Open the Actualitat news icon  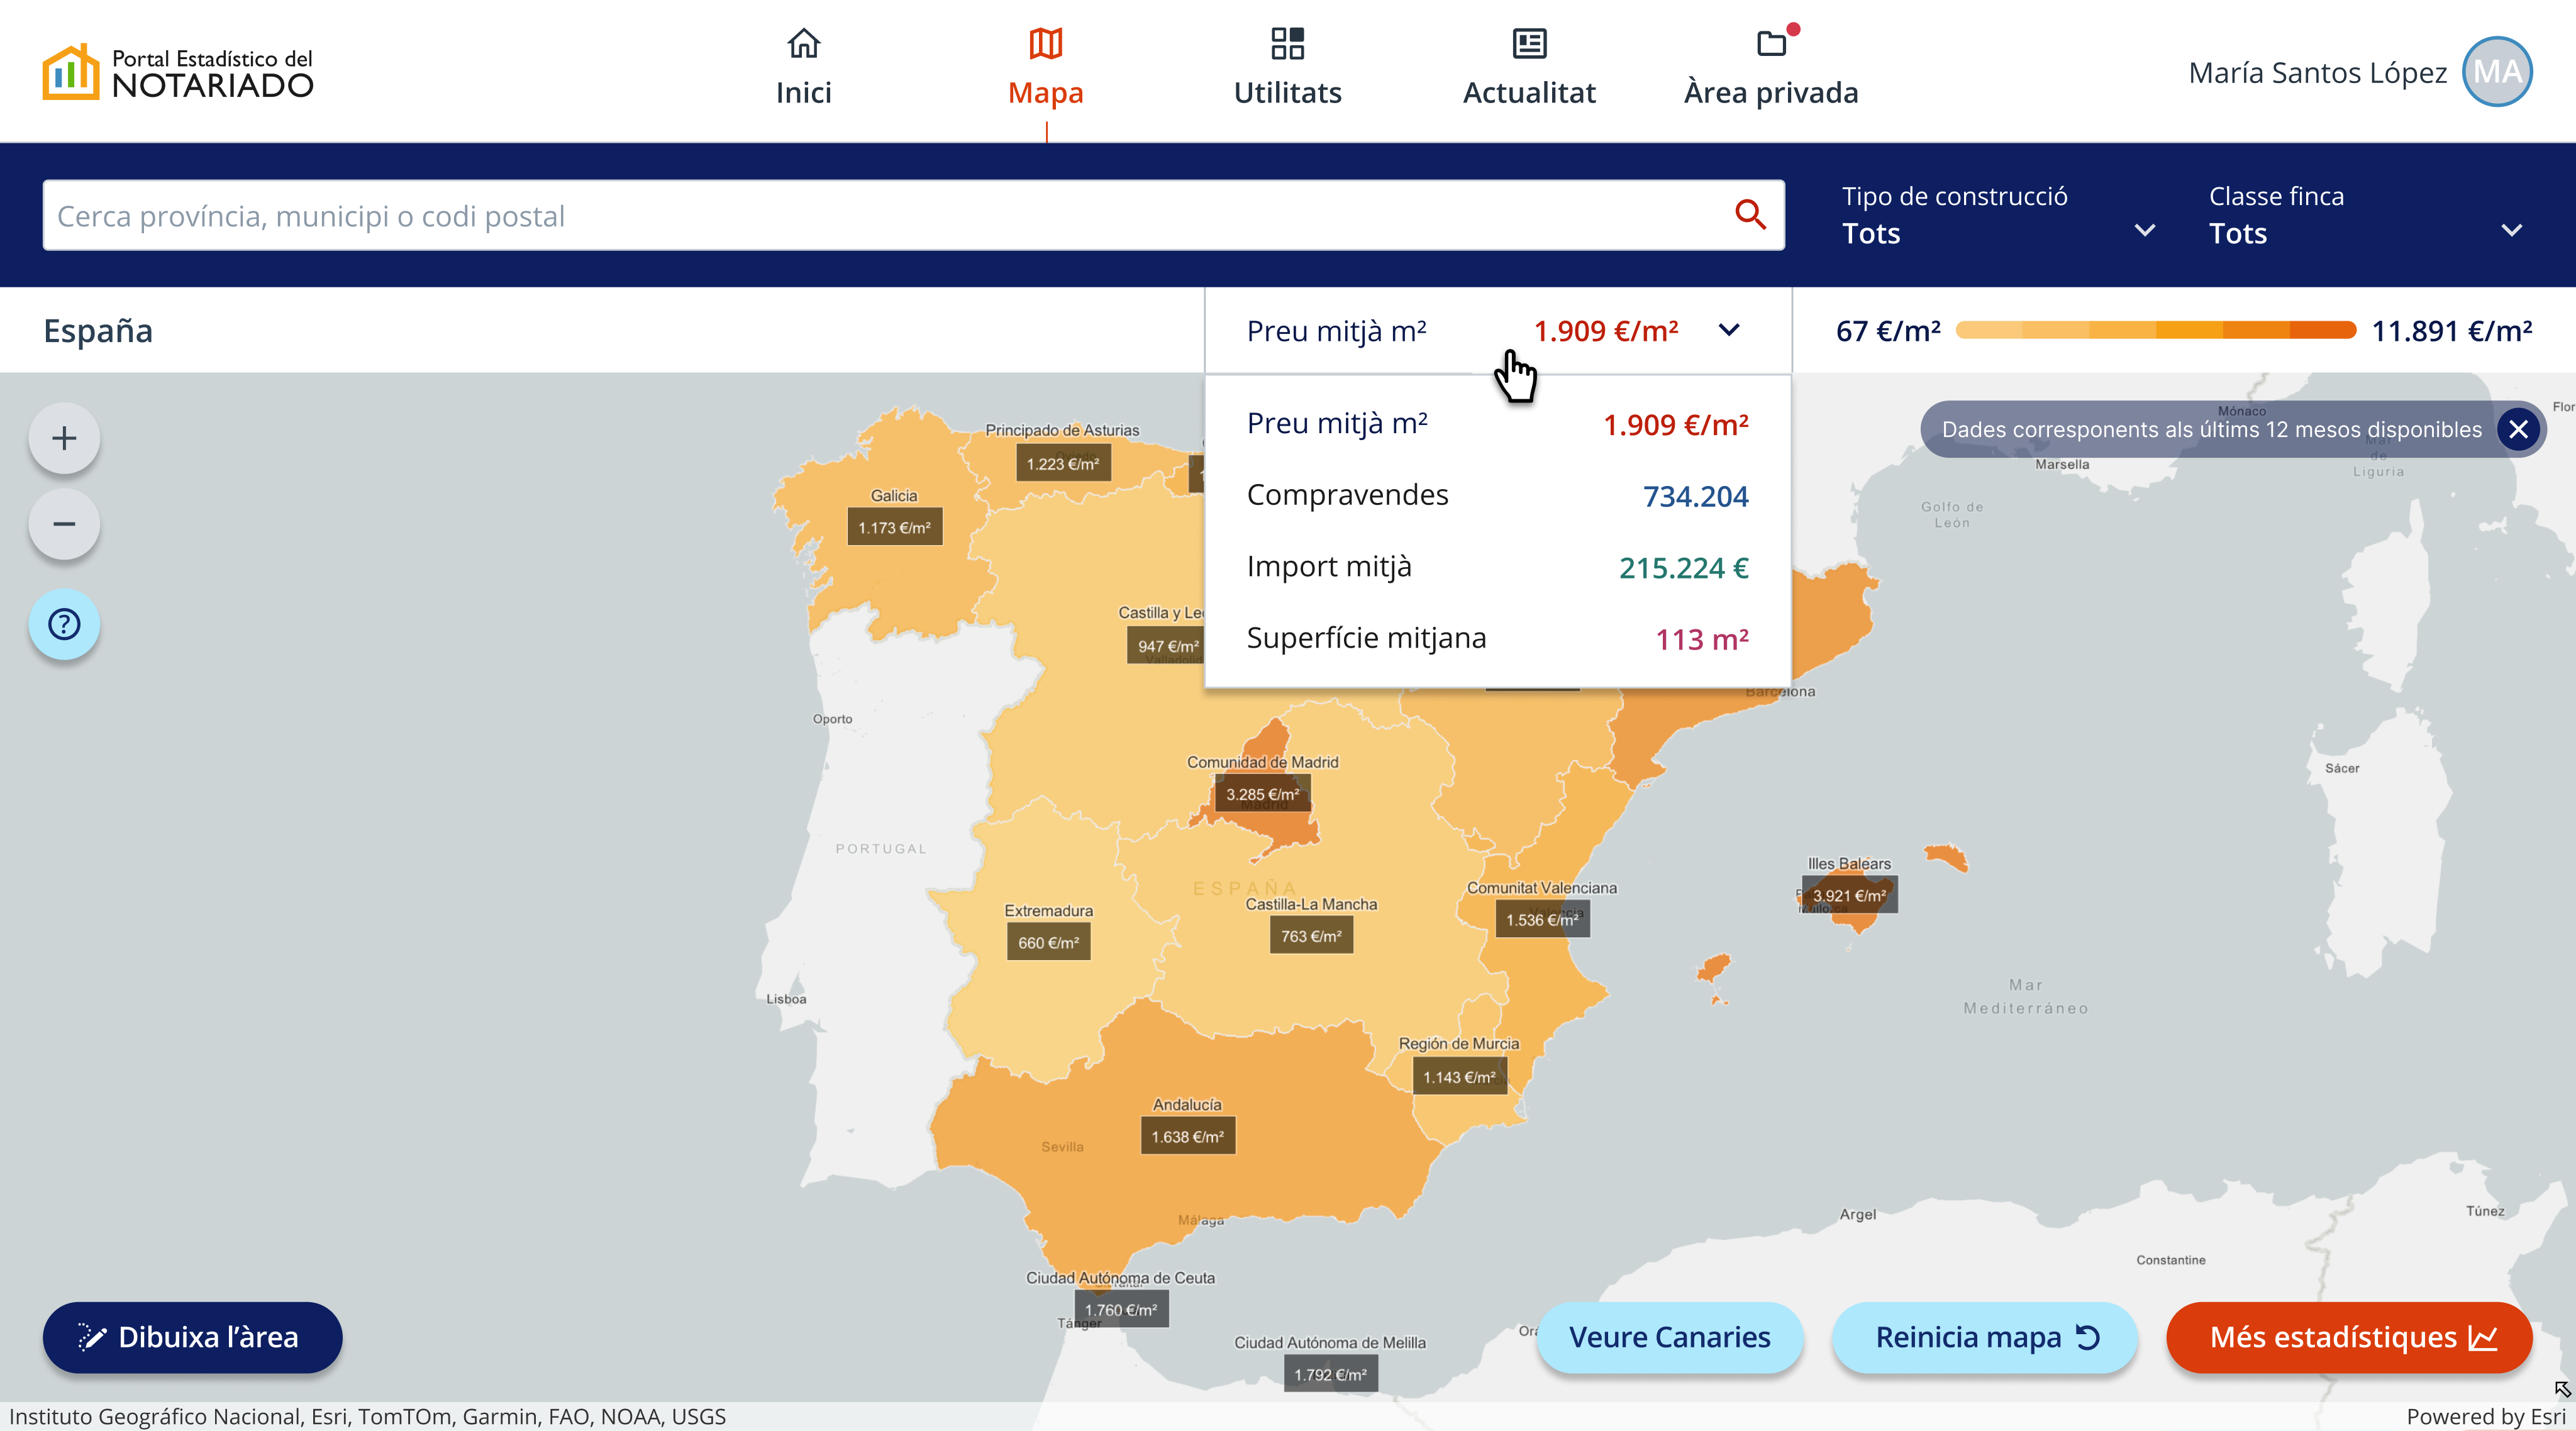click(x=1529, y=44)
